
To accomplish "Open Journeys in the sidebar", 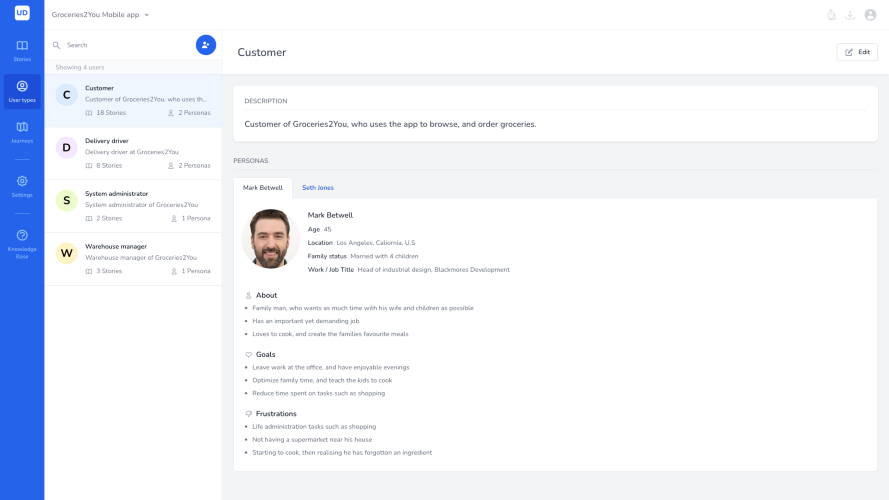I will (x=22, y=132).
